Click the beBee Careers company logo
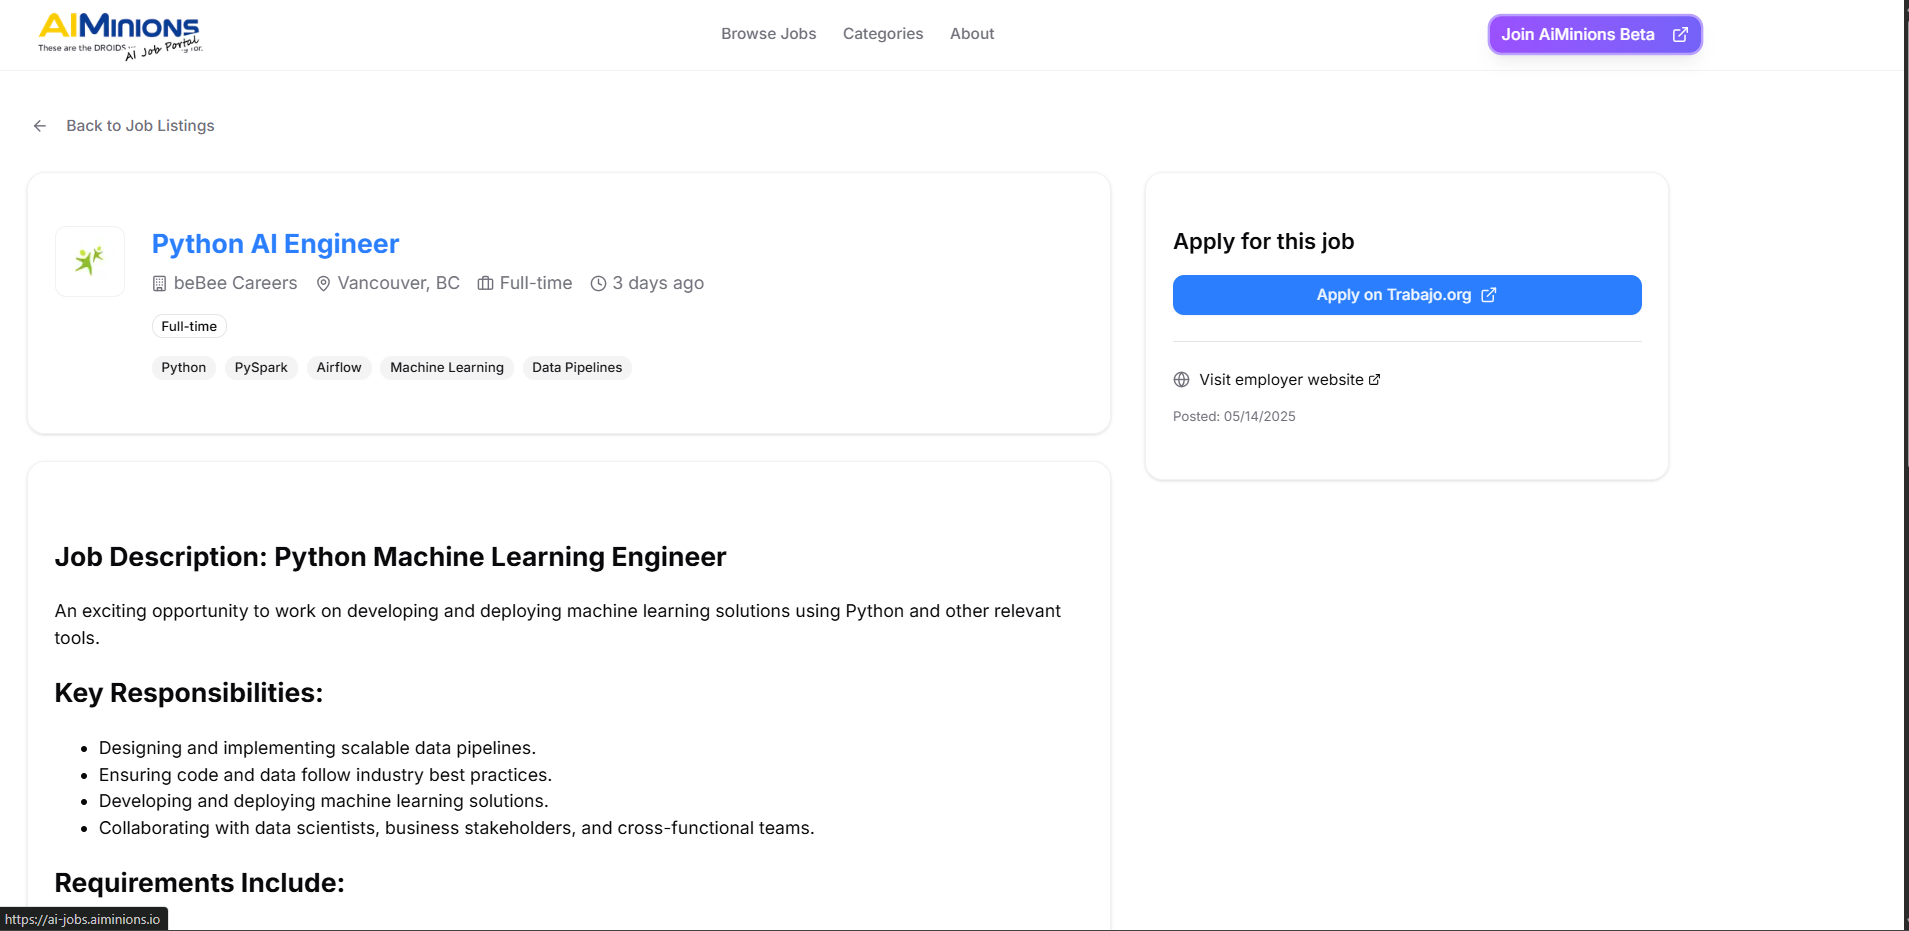 point(90,261)
